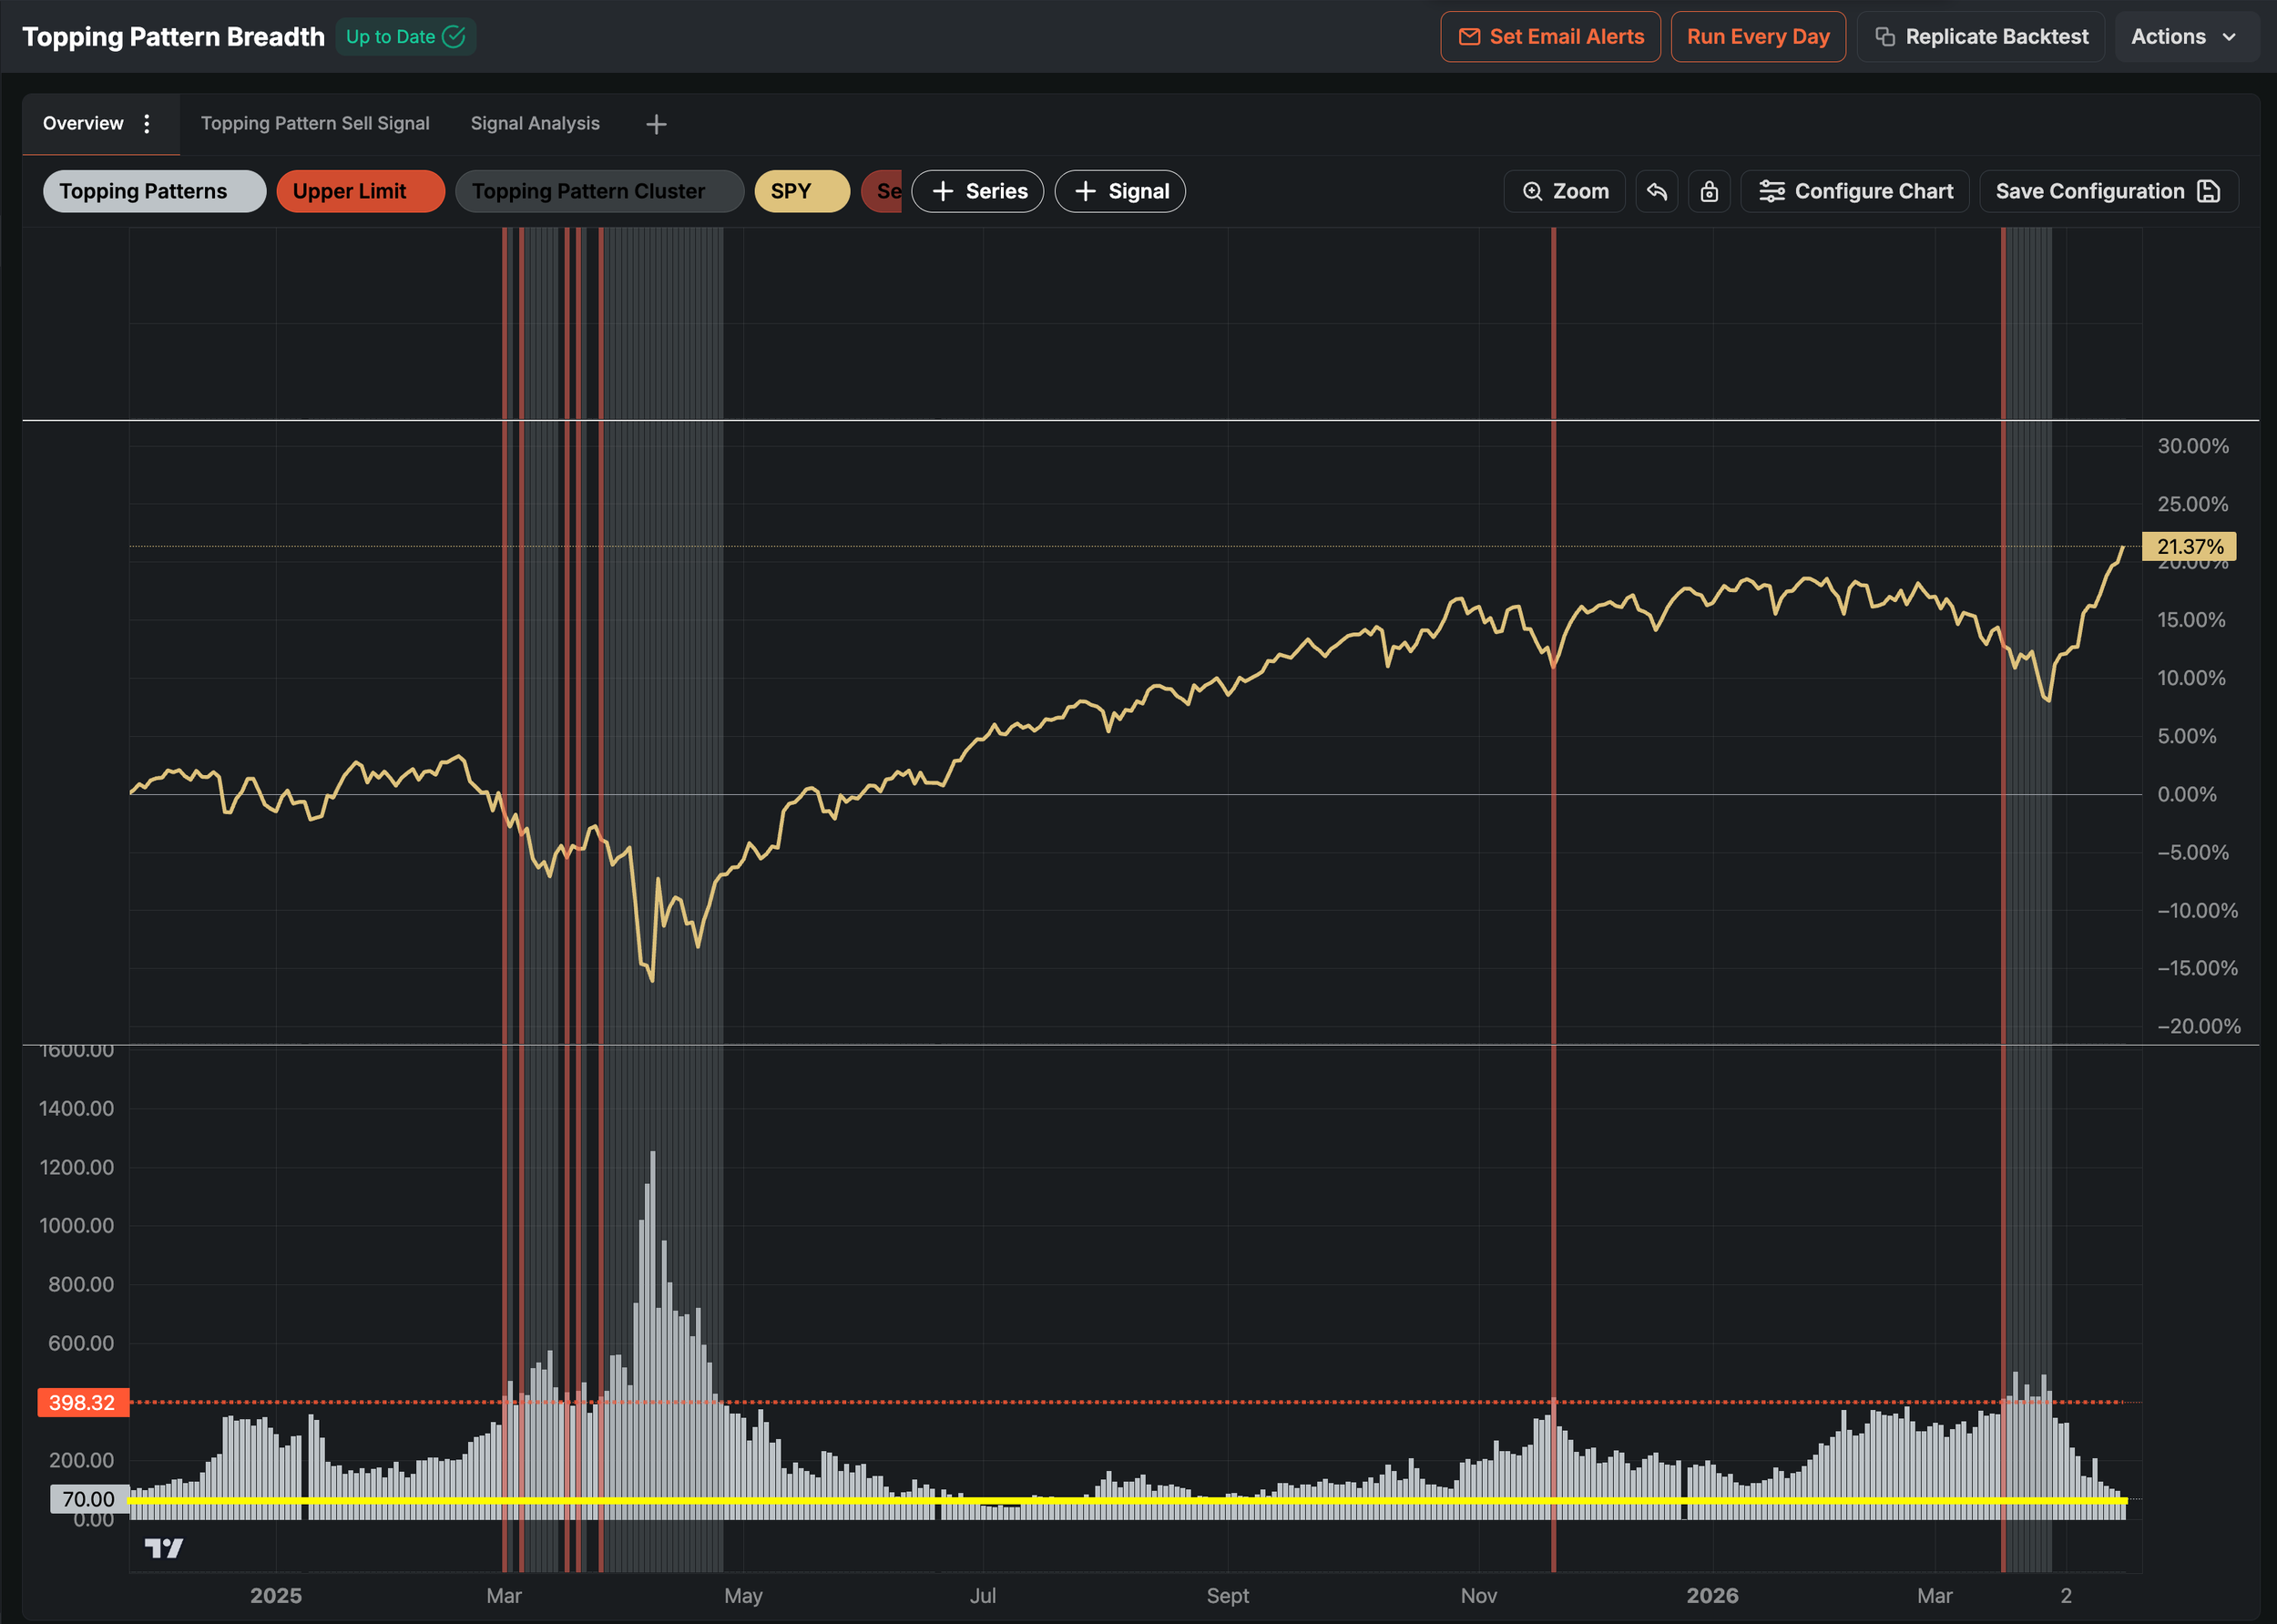Click the Zoom magnifier button
Image resolution: width=2277 pixels, height=1624 pixels.
coord(1565,191)
